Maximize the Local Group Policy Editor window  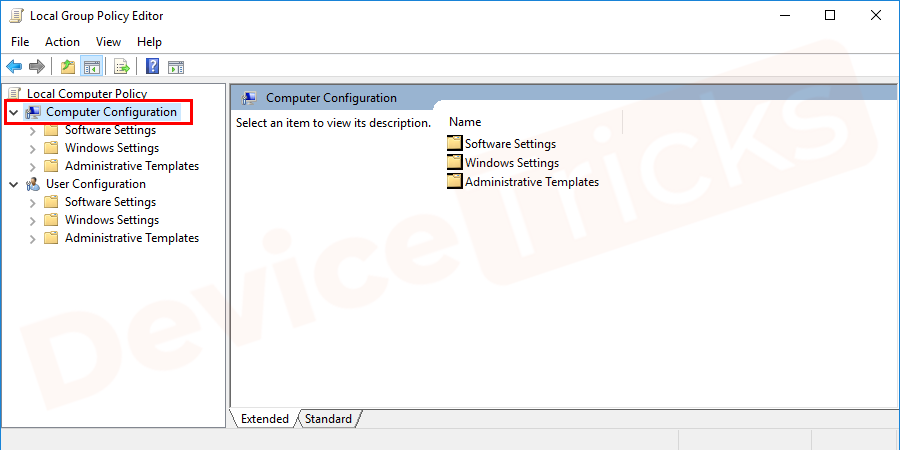[830, 15]
